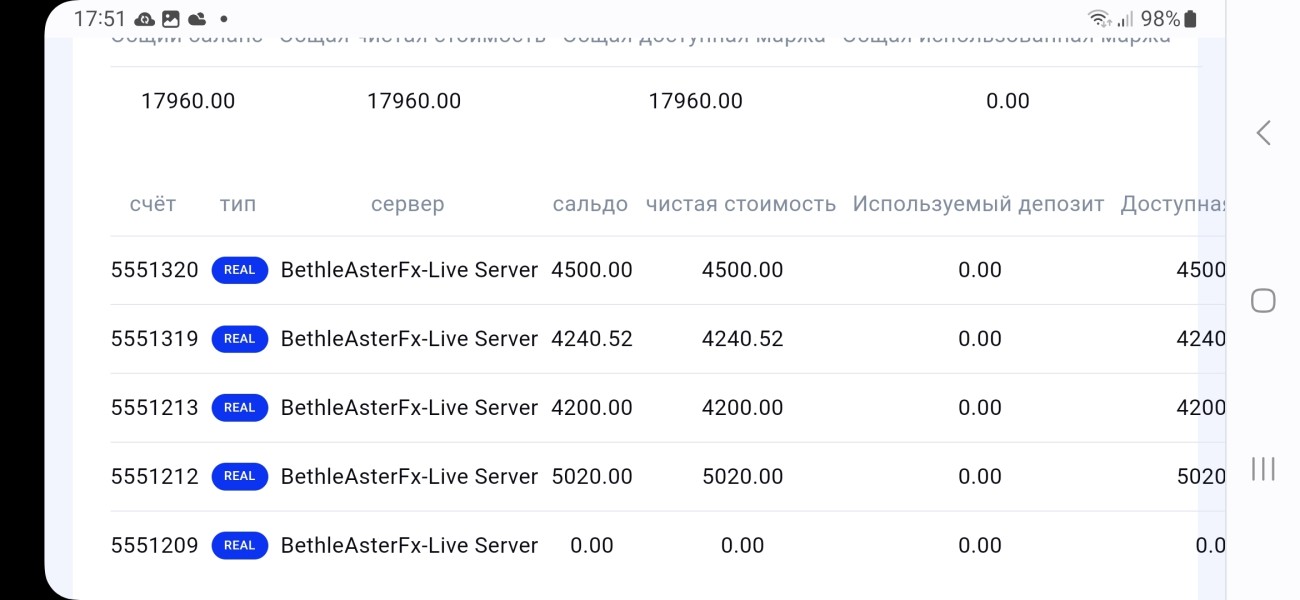This screenshot has height=600, width=1300.
Task: Tap the Android back chevron
Action: pyautogui.click(x=1264, y=133)
